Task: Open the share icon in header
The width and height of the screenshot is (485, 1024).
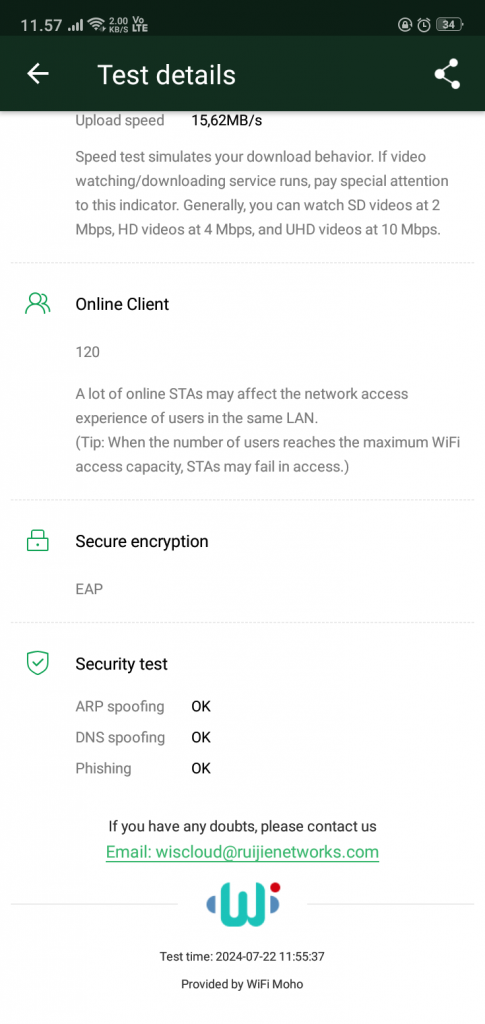Action: point(447,74)
